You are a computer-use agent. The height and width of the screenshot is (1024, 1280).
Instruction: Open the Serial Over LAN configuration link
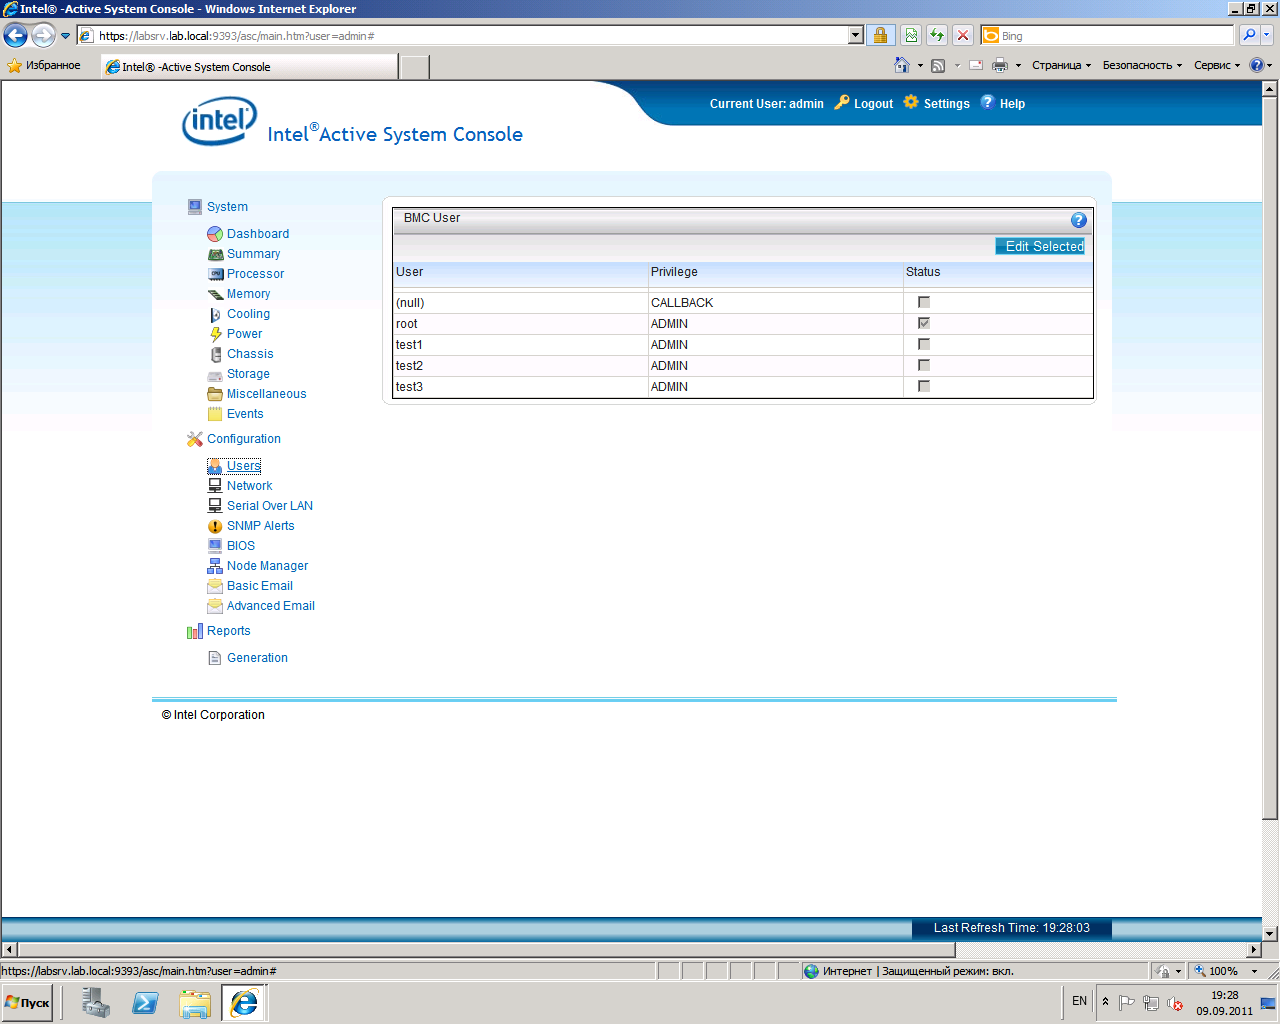269,506
